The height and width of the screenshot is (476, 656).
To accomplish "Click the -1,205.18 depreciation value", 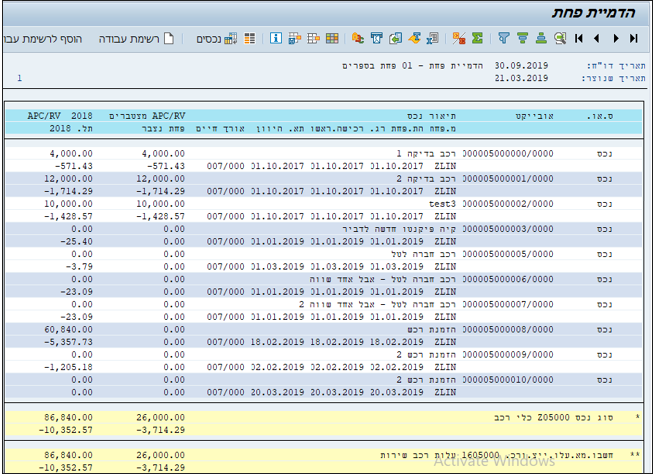I will tap(69, 367).
